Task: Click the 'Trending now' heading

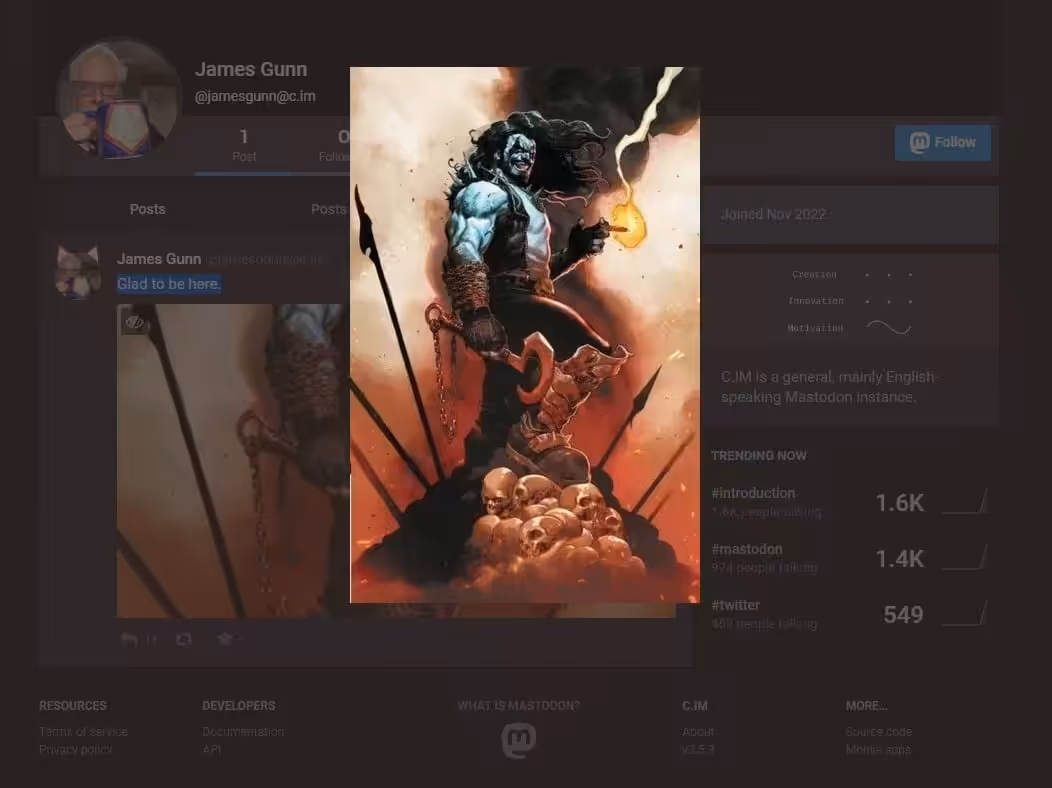Action: tap(759, 456)
